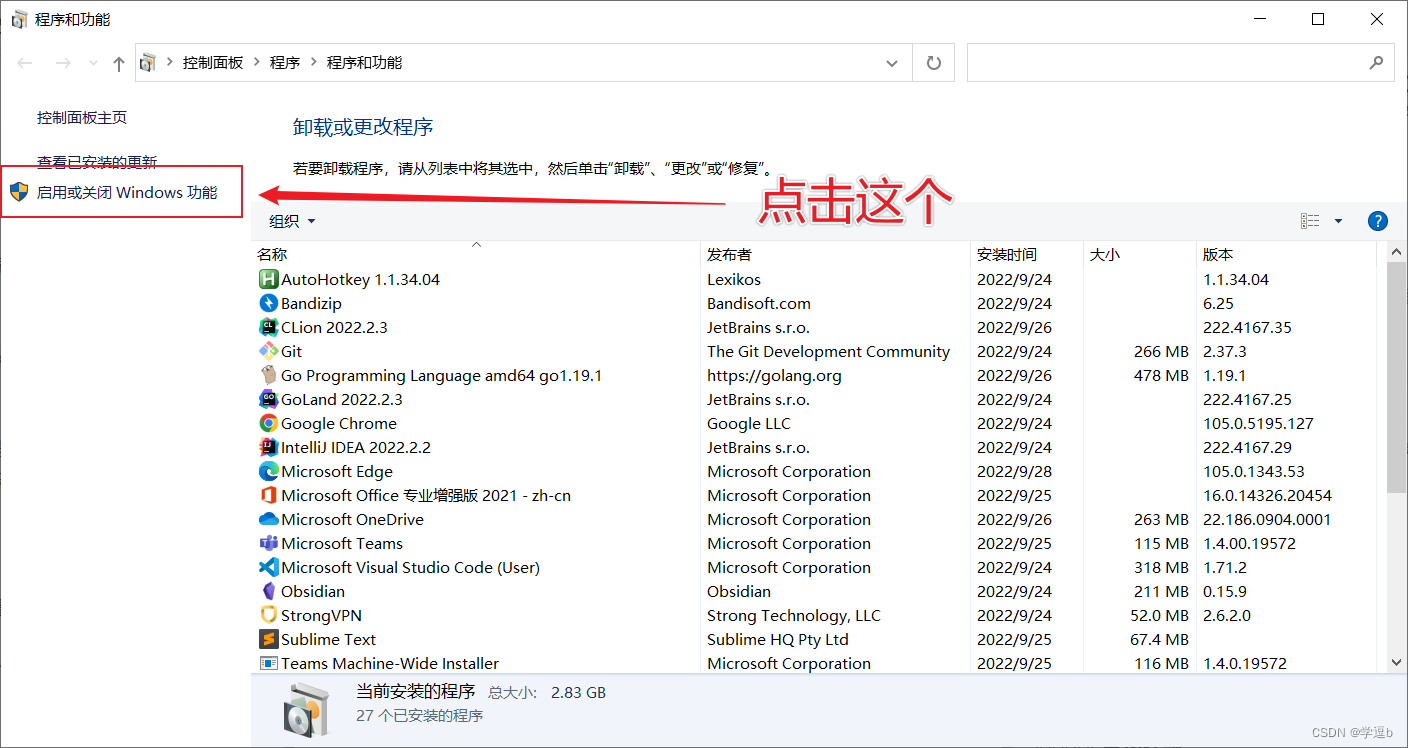Click the IntelliJ IDEA program icon
Image resolution: width=1408 pixels, height=748 pixels.
[268, 448]
